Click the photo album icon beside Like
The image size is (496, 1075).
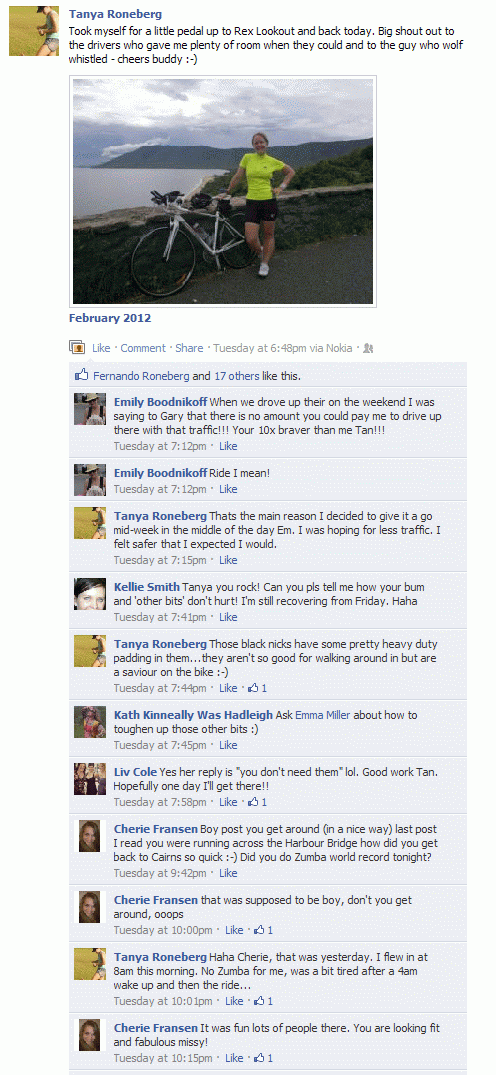pos(76,348)
